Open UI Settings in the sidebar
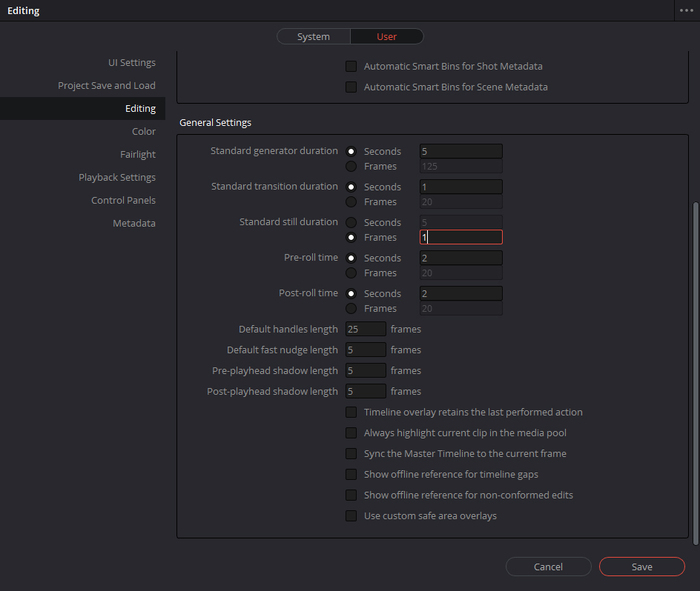Viewport: 700px width, 591px height. (131, 63)
